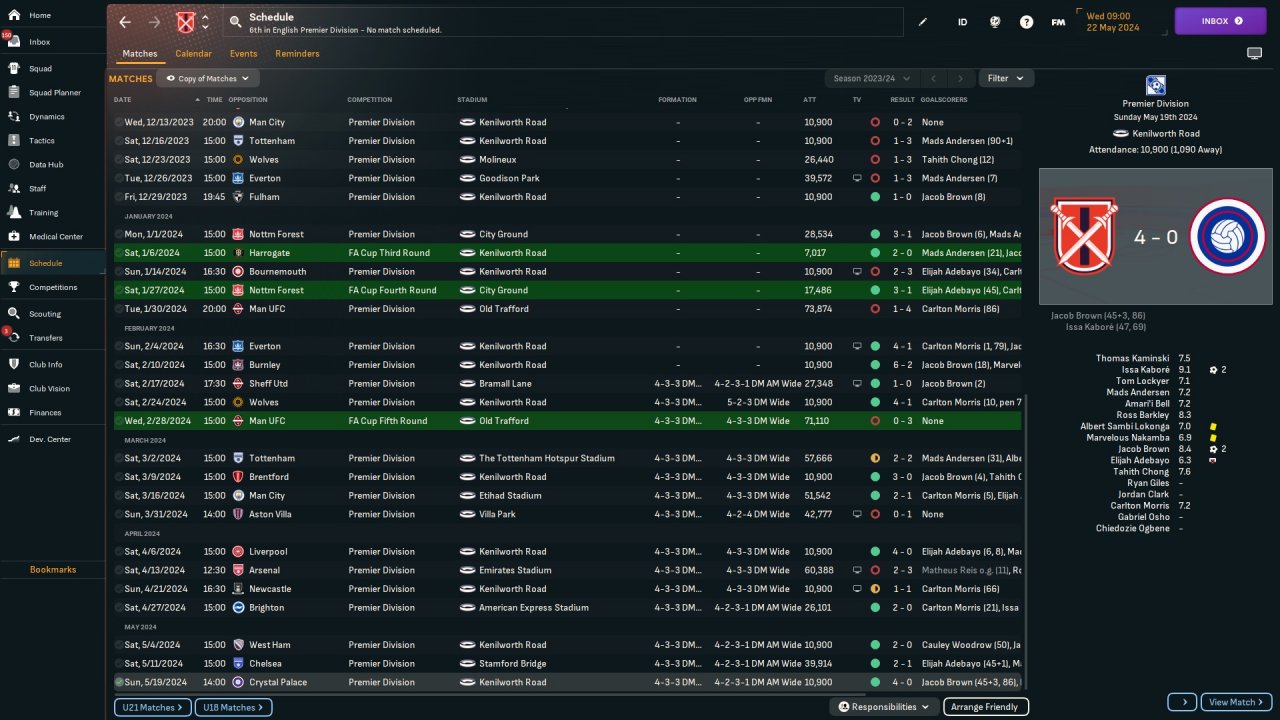The width and height of the screenshot is (1280, 720).
Task: Click the purple INBOX continue button
Action: coord(1221,21)
